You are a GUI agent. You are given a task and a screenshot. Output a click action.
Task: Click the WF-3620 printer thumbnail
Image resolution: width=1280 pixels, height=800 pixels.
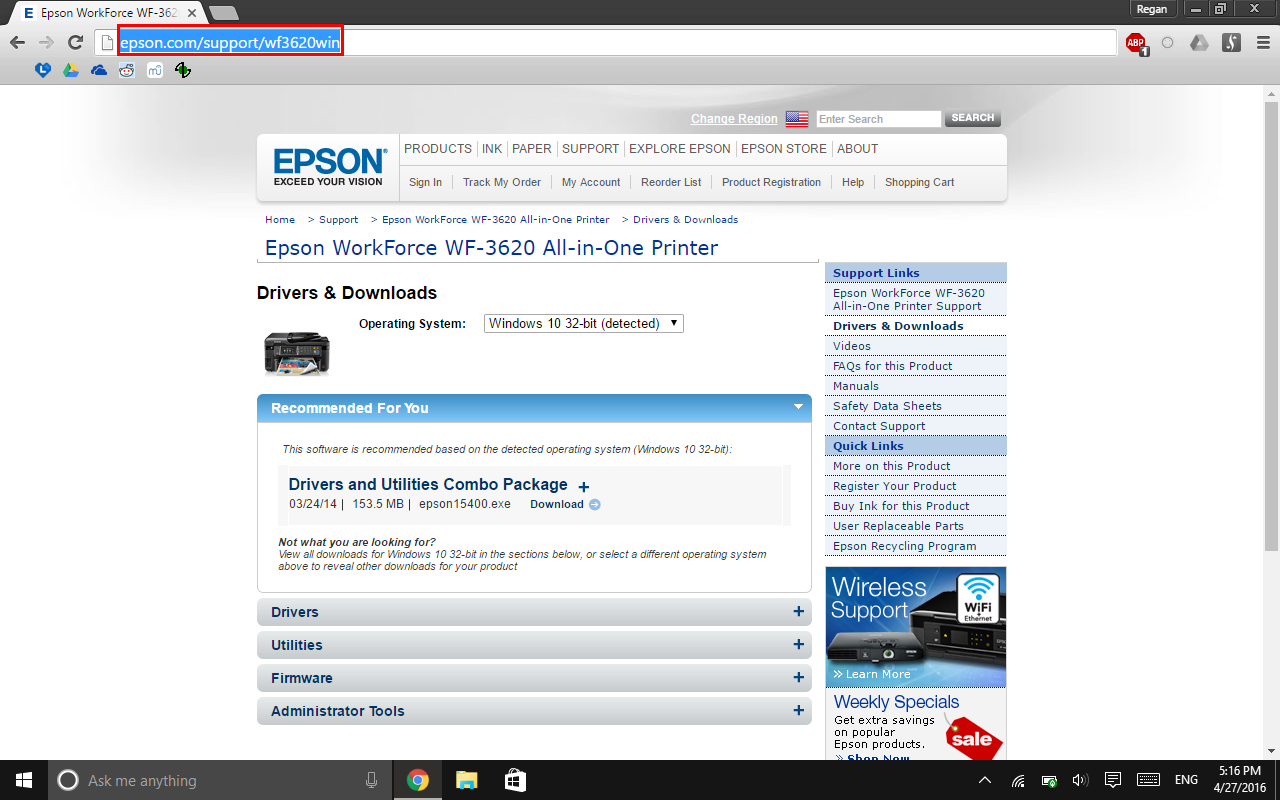(x=297, y=353)
